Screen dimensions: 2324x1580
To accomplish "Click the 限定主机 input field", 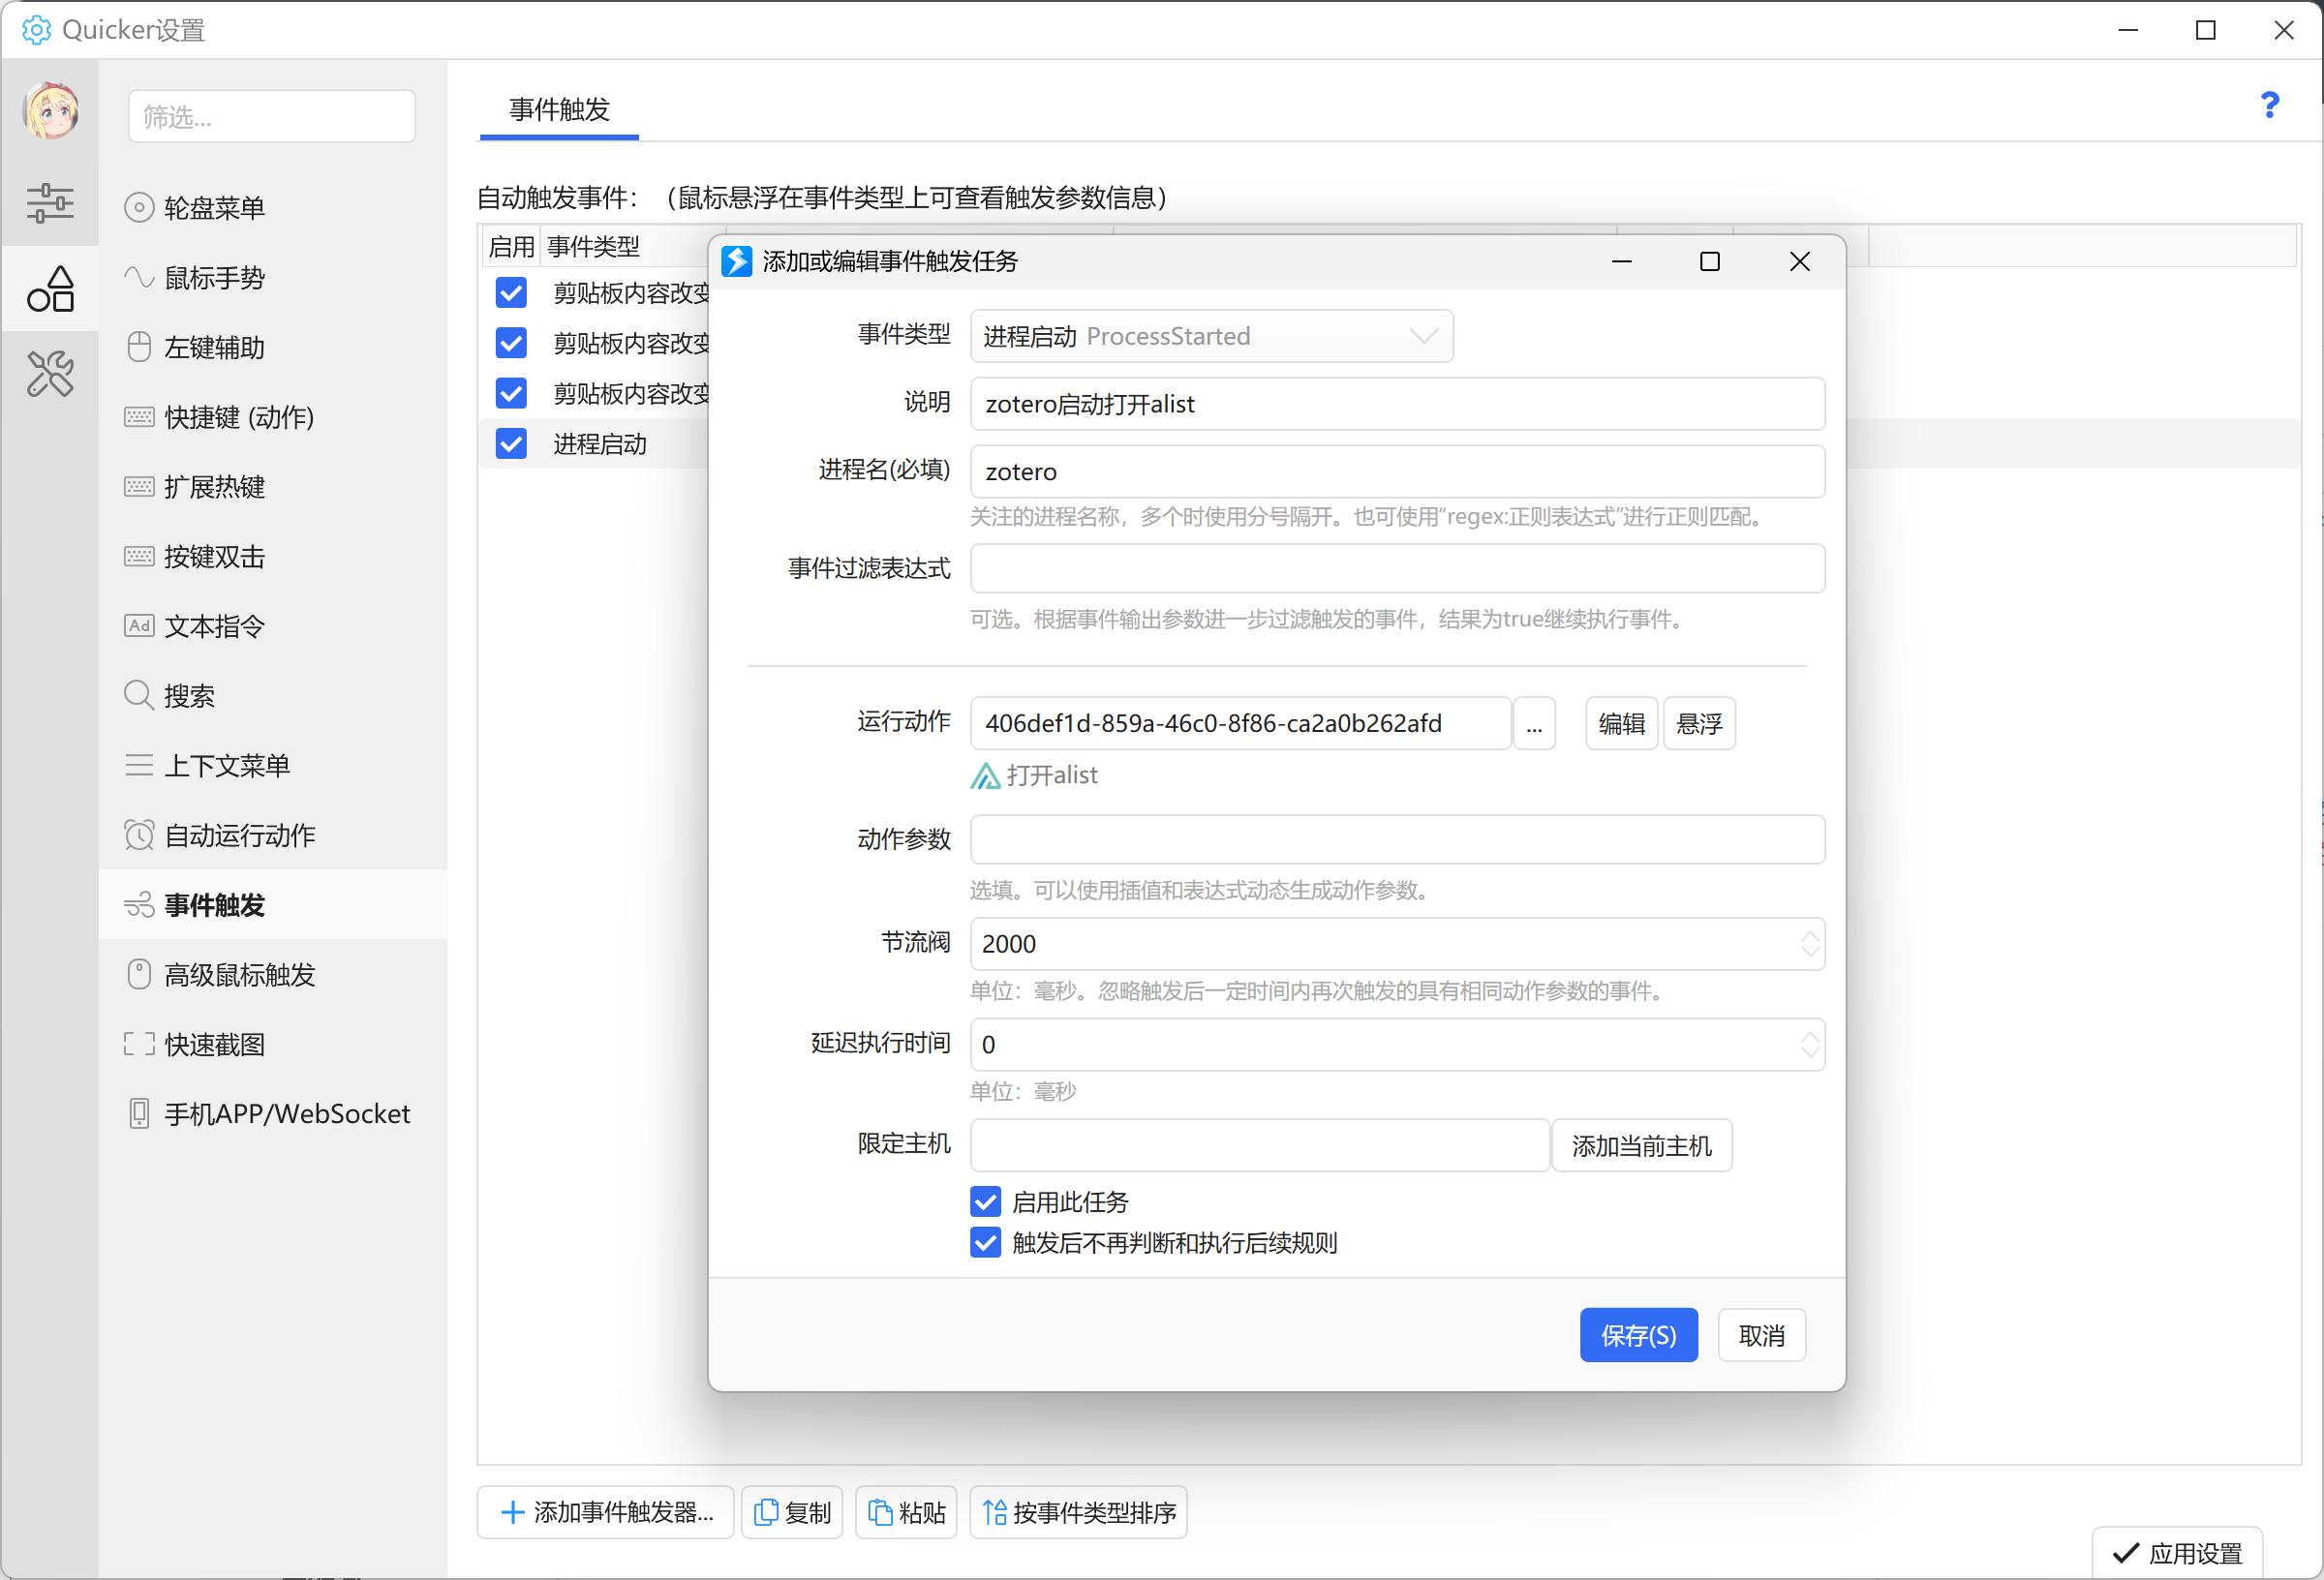I will pyautogui.click(x=1259, y=1145).
